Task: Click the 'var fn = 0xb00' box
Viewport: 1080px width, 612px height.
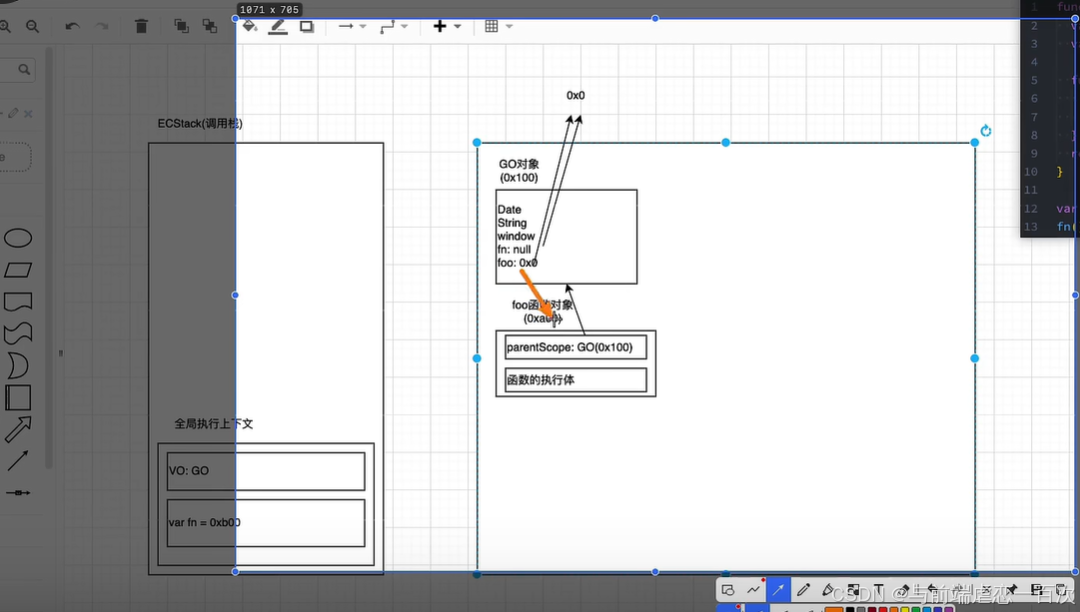Action: (266, 523)
